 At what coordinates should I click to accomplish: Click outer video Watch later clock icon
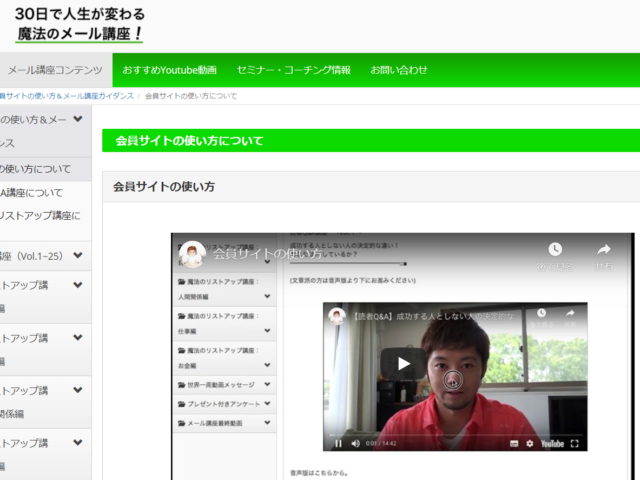pos(555,249)
